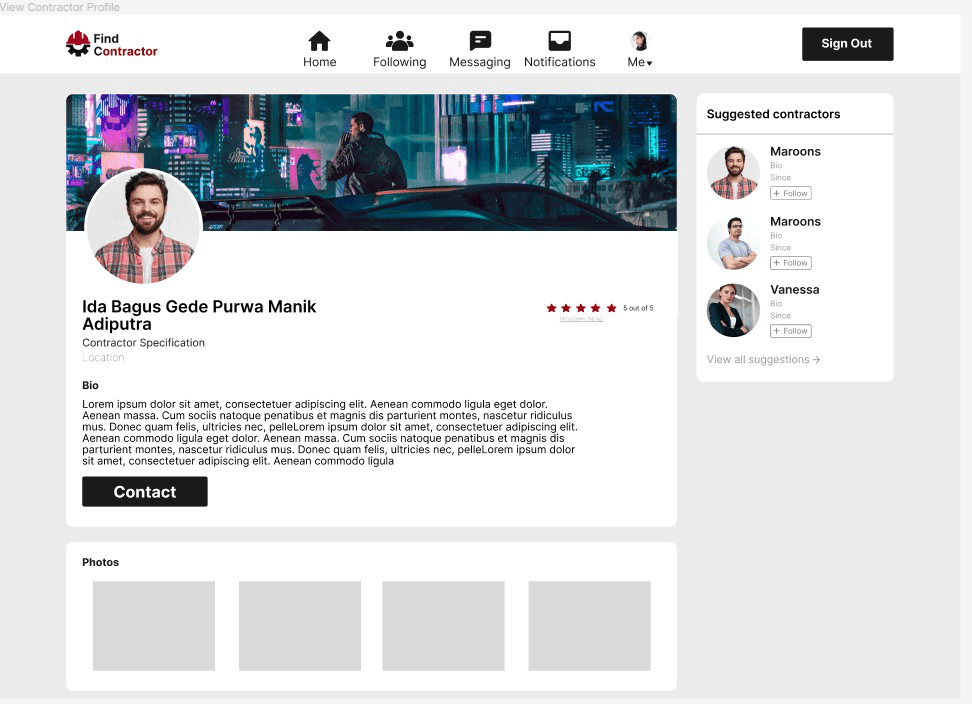
Task: Click the Find Contractor logo
Action: click(112, 44)
